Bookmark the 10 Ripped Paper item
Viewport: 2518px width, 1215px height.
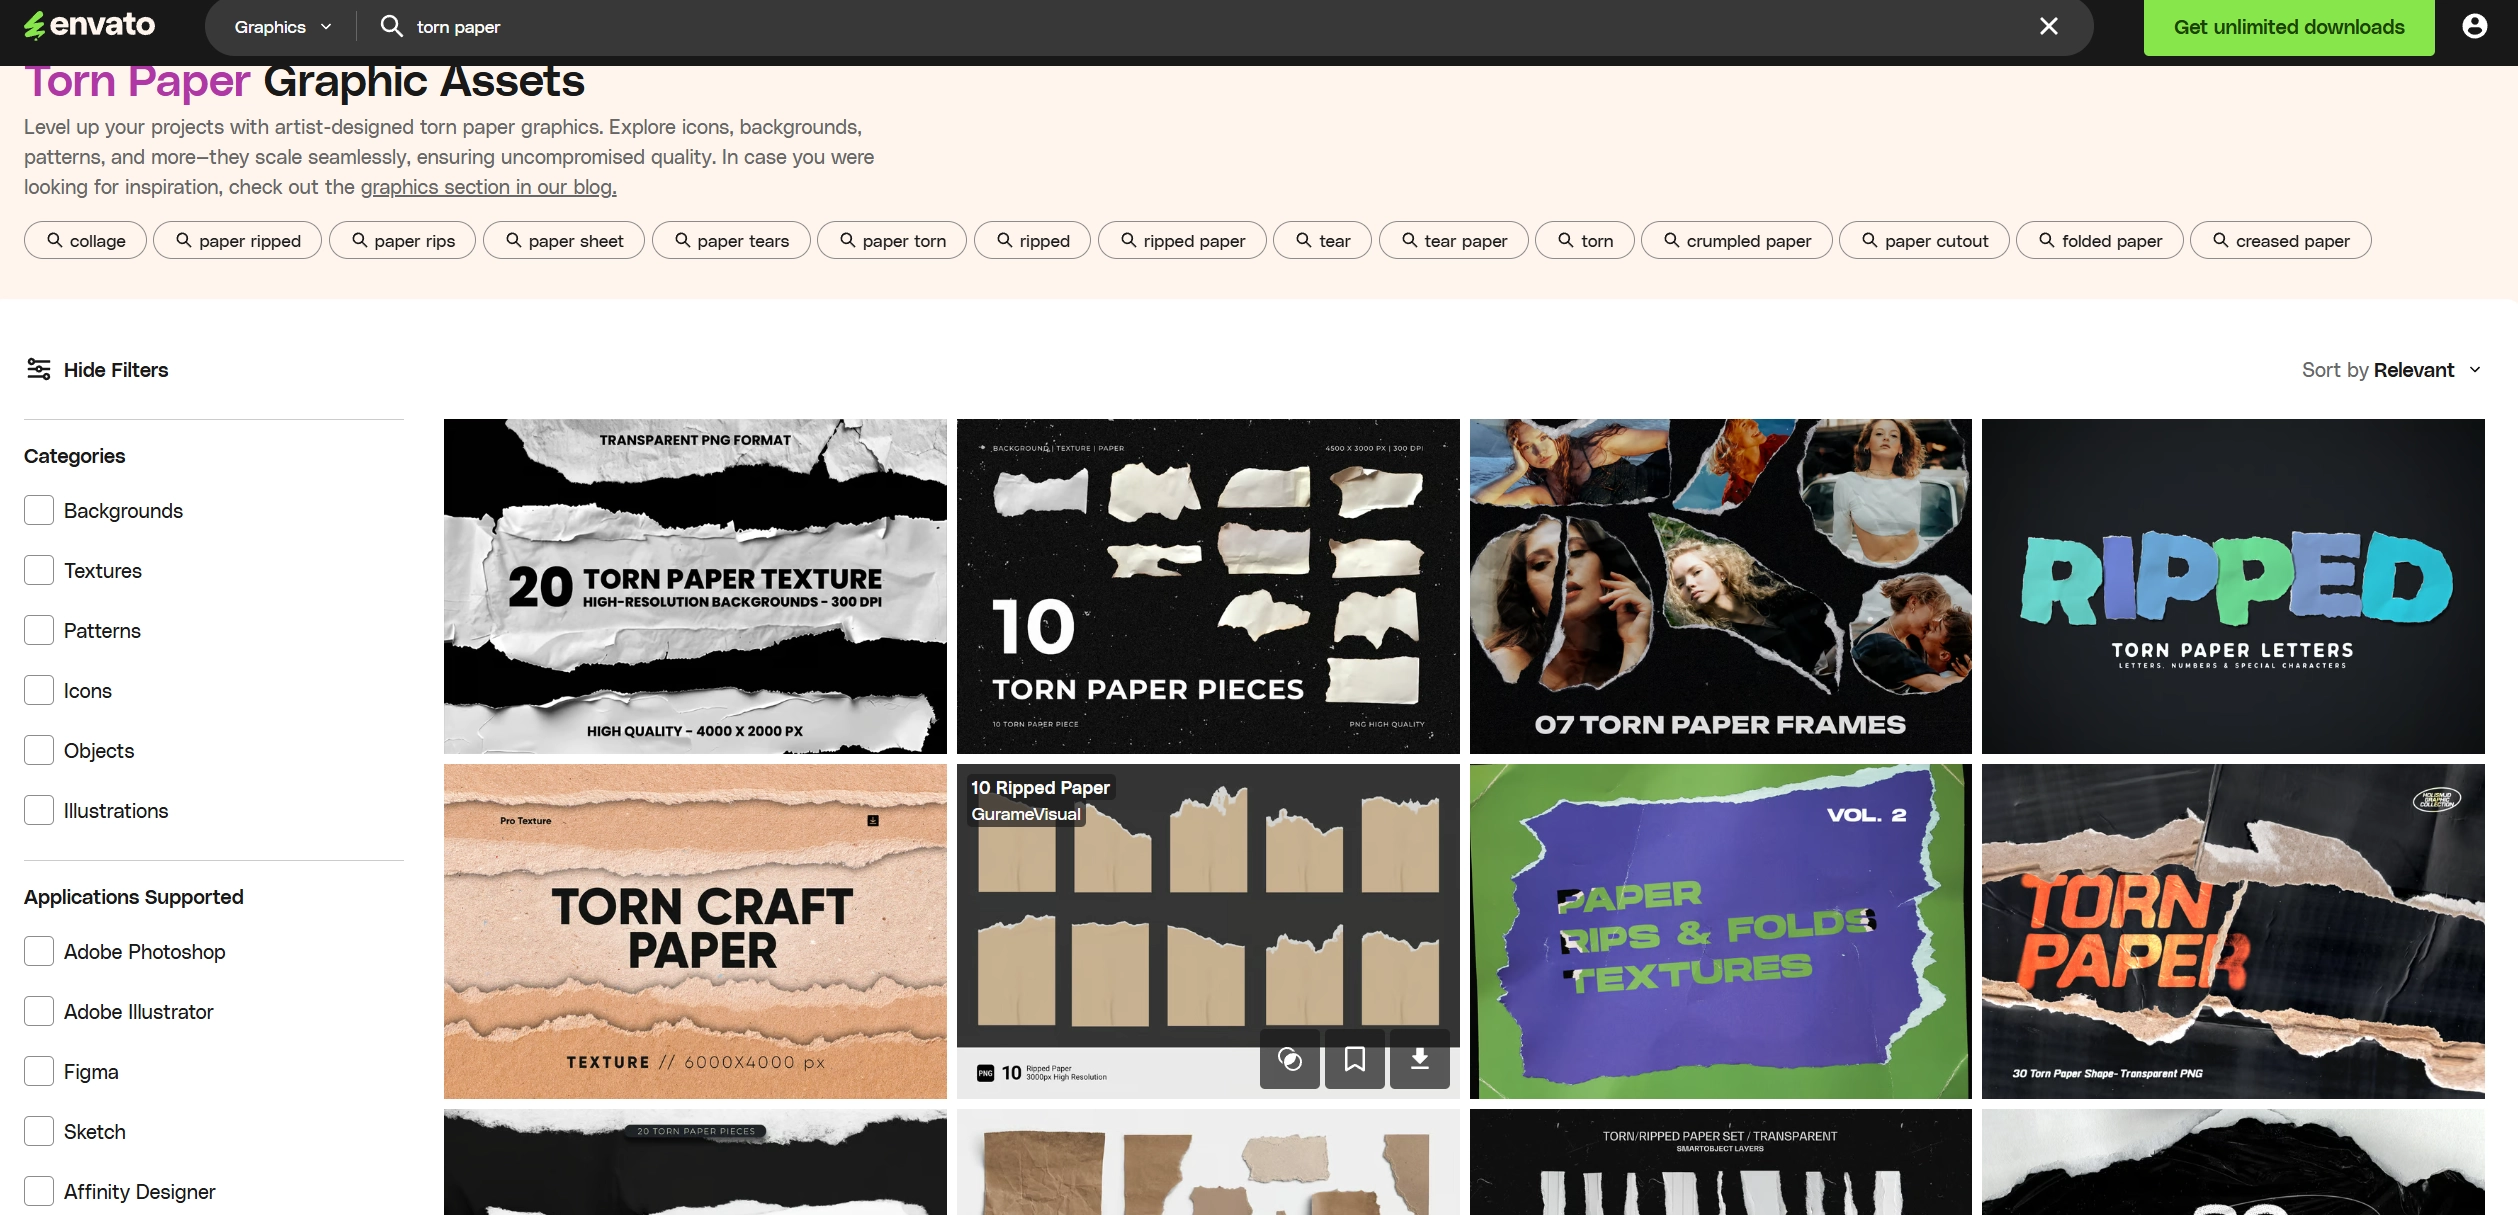[x=1355, y=1060]
